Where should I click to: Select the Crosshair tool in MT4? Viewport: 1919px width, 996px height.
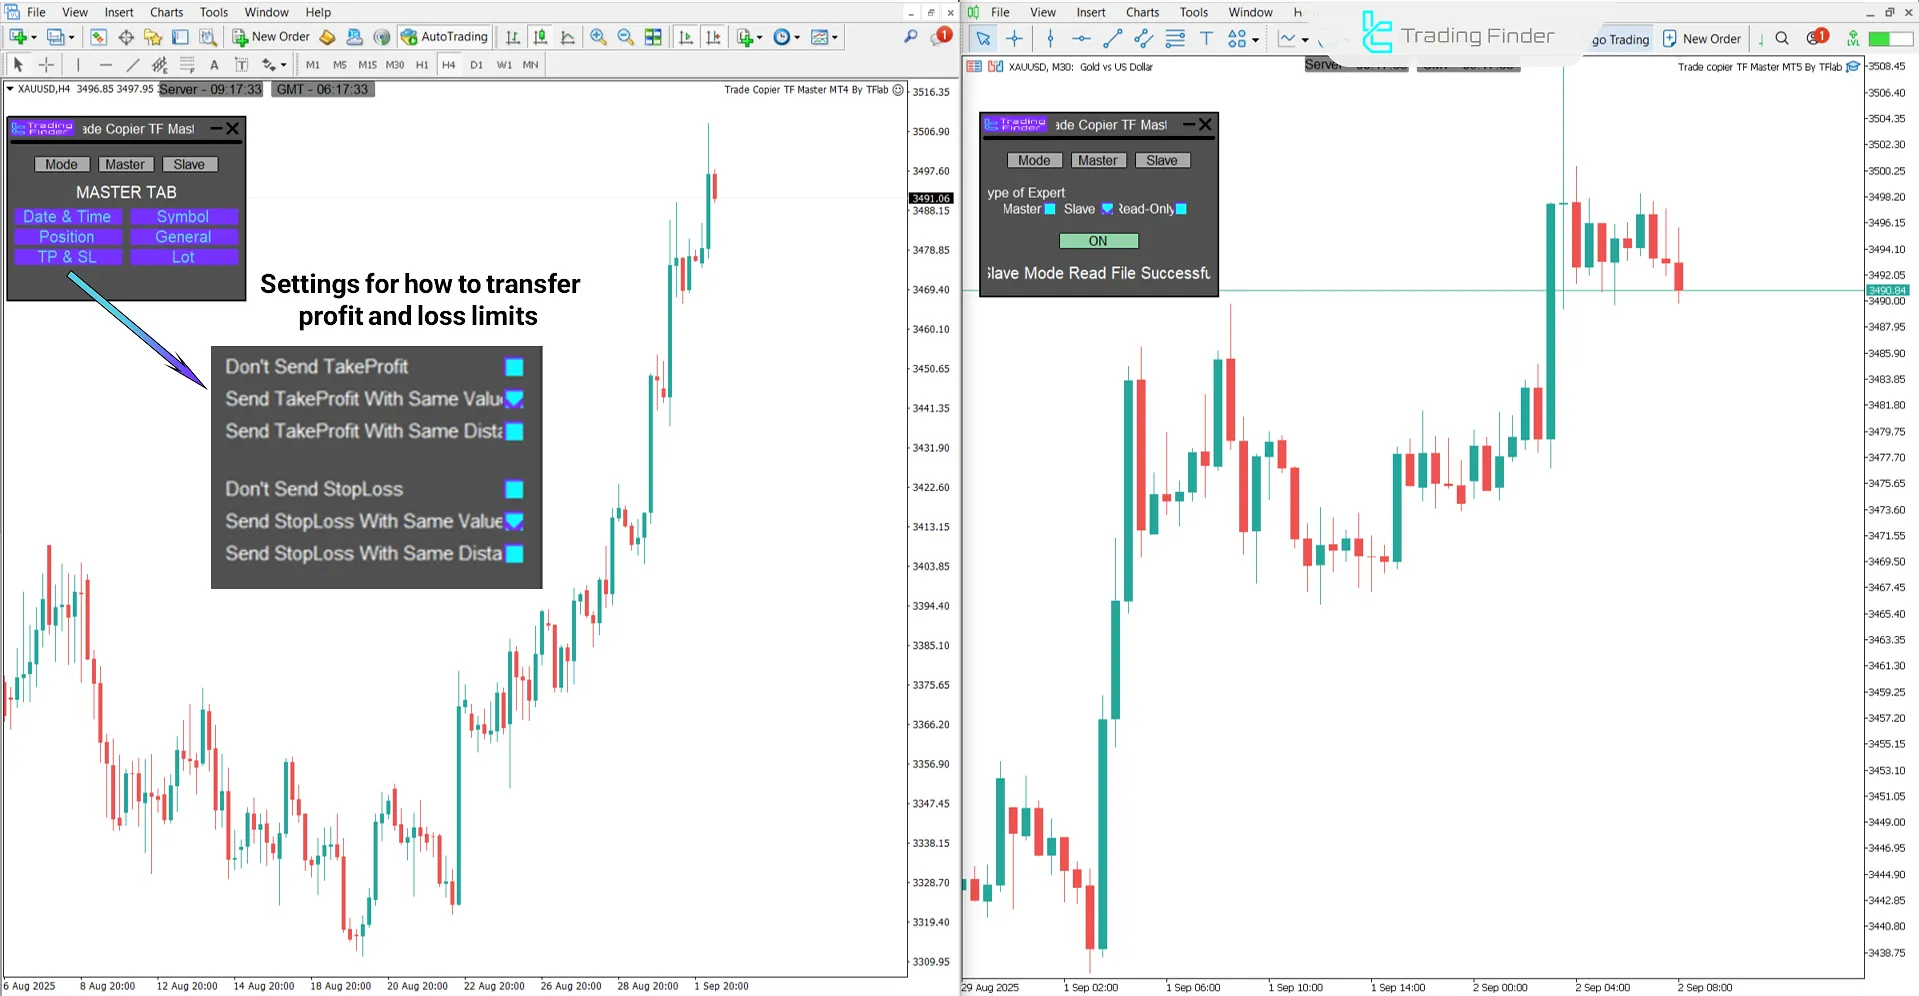[x=46, y=64]
